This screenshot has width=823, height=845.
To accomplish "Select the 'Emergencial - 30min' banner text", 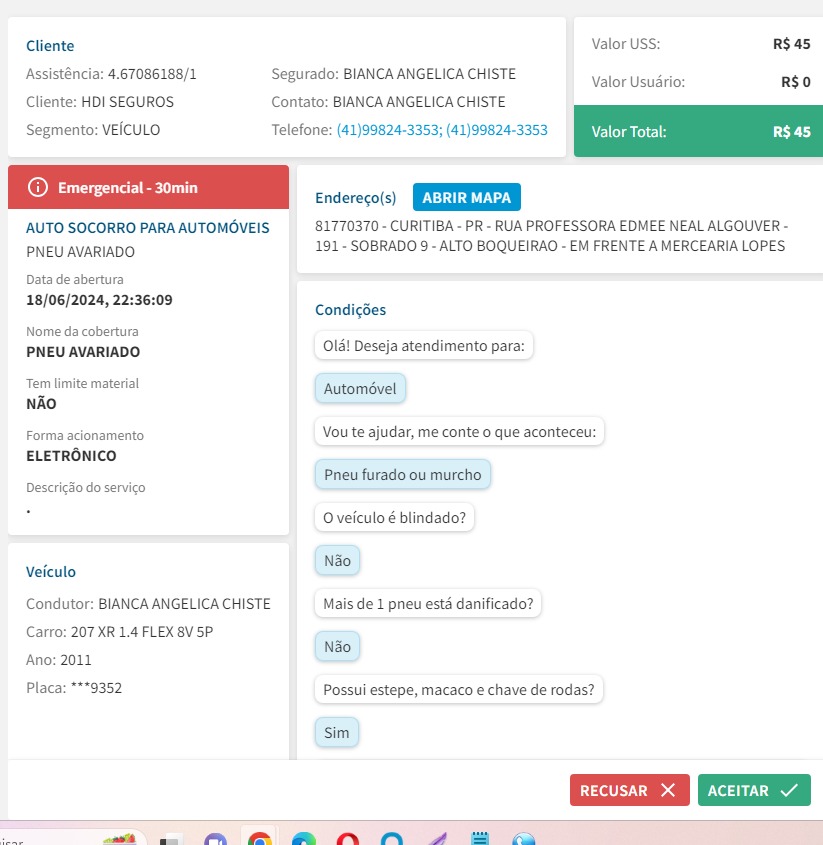I will point(128,188).
